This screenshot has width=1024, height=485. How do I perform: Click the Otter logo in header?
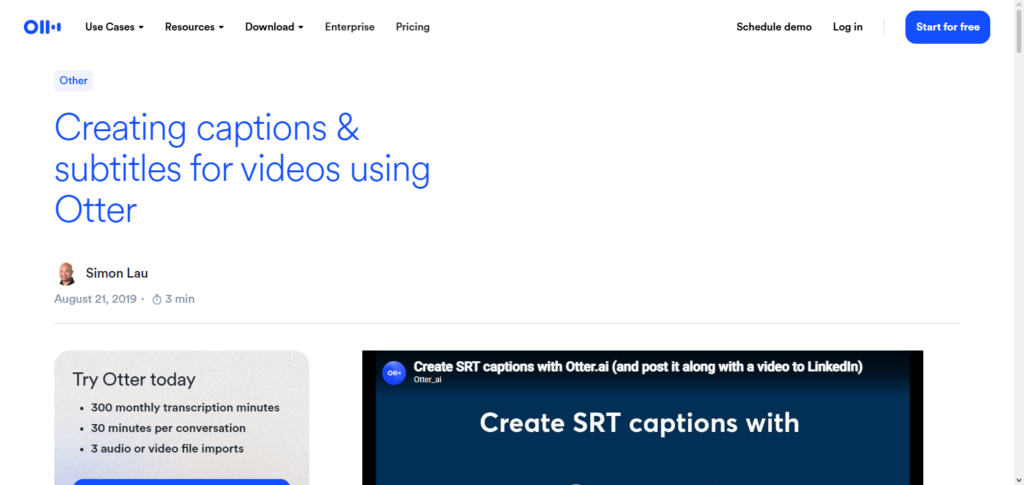(42, 27)
